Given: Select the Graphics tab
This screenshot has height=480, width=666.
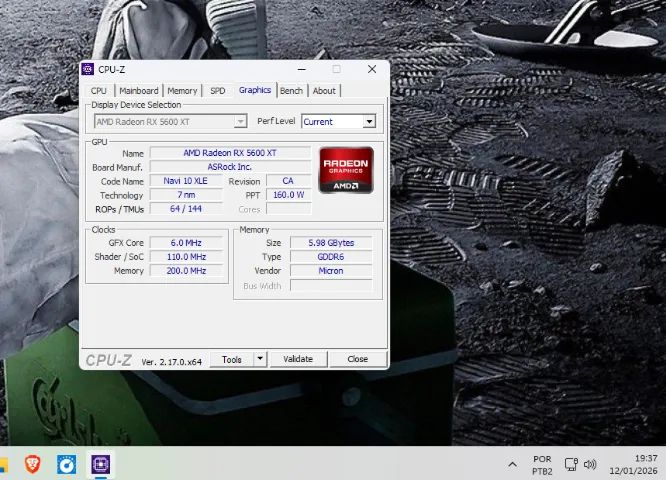Looking at the screenshot, I should click(x=255, y=90).
